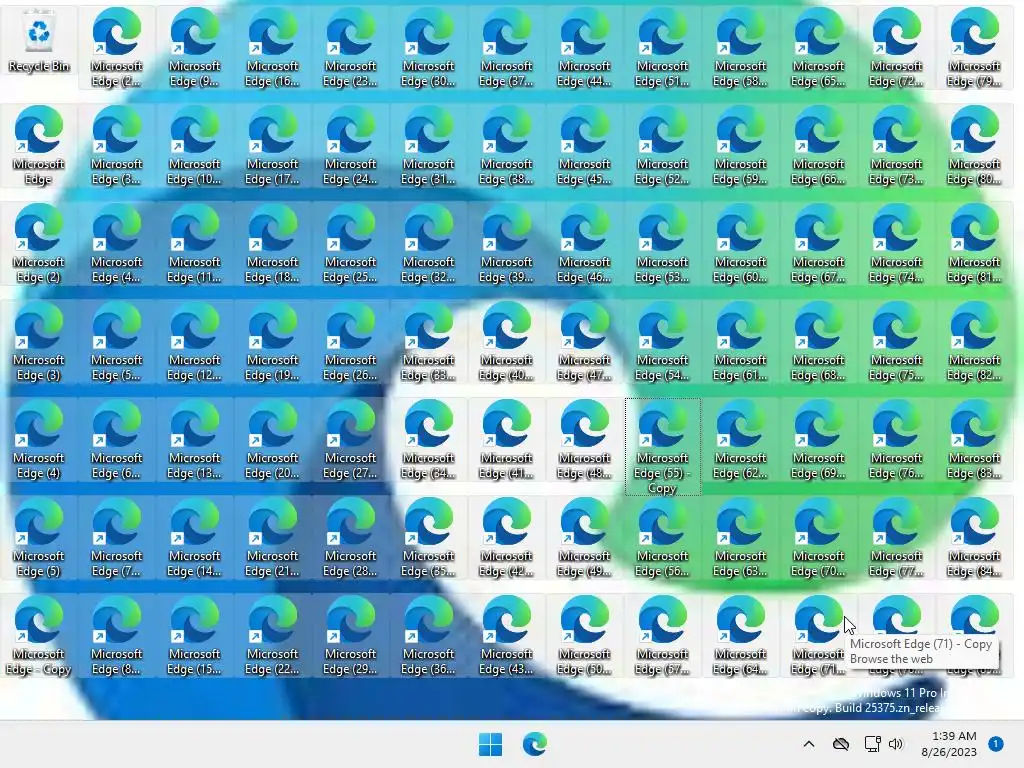Select the Microsoft Edge (37... shortcut
The height and width of the screenshot is (768, 1024).
(x=507, y=48)
